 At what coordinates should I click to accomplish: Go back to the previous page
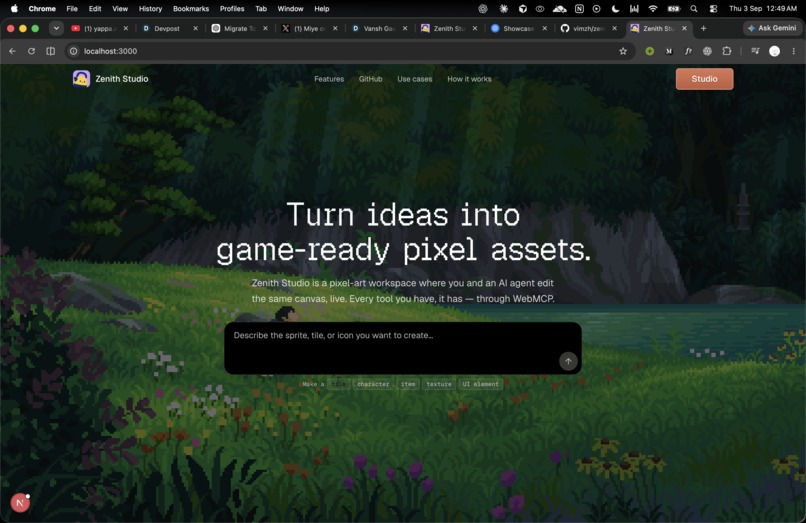tap(12, 51)
